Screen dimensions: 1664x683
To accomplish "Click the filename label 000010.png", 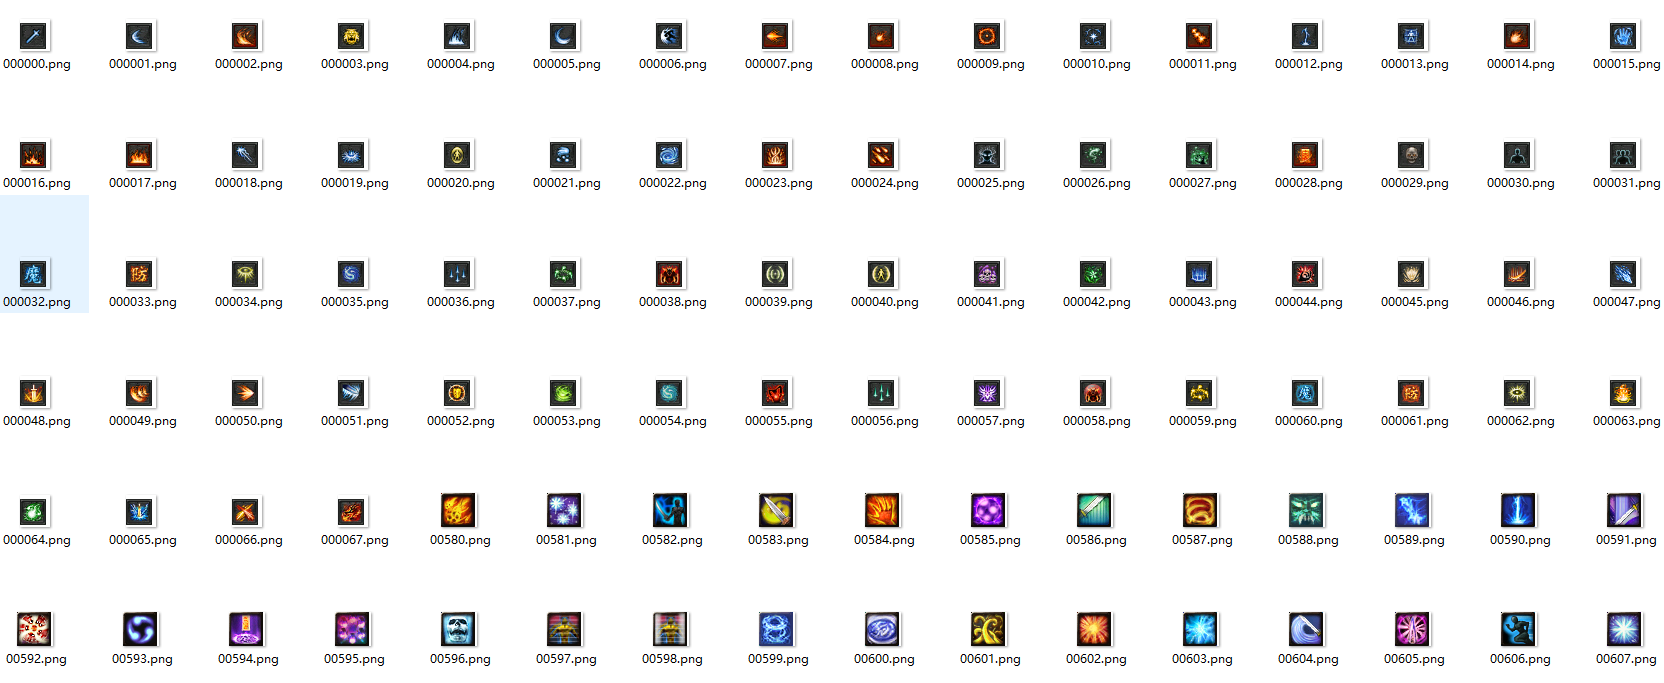I will tap(1096, 64).
